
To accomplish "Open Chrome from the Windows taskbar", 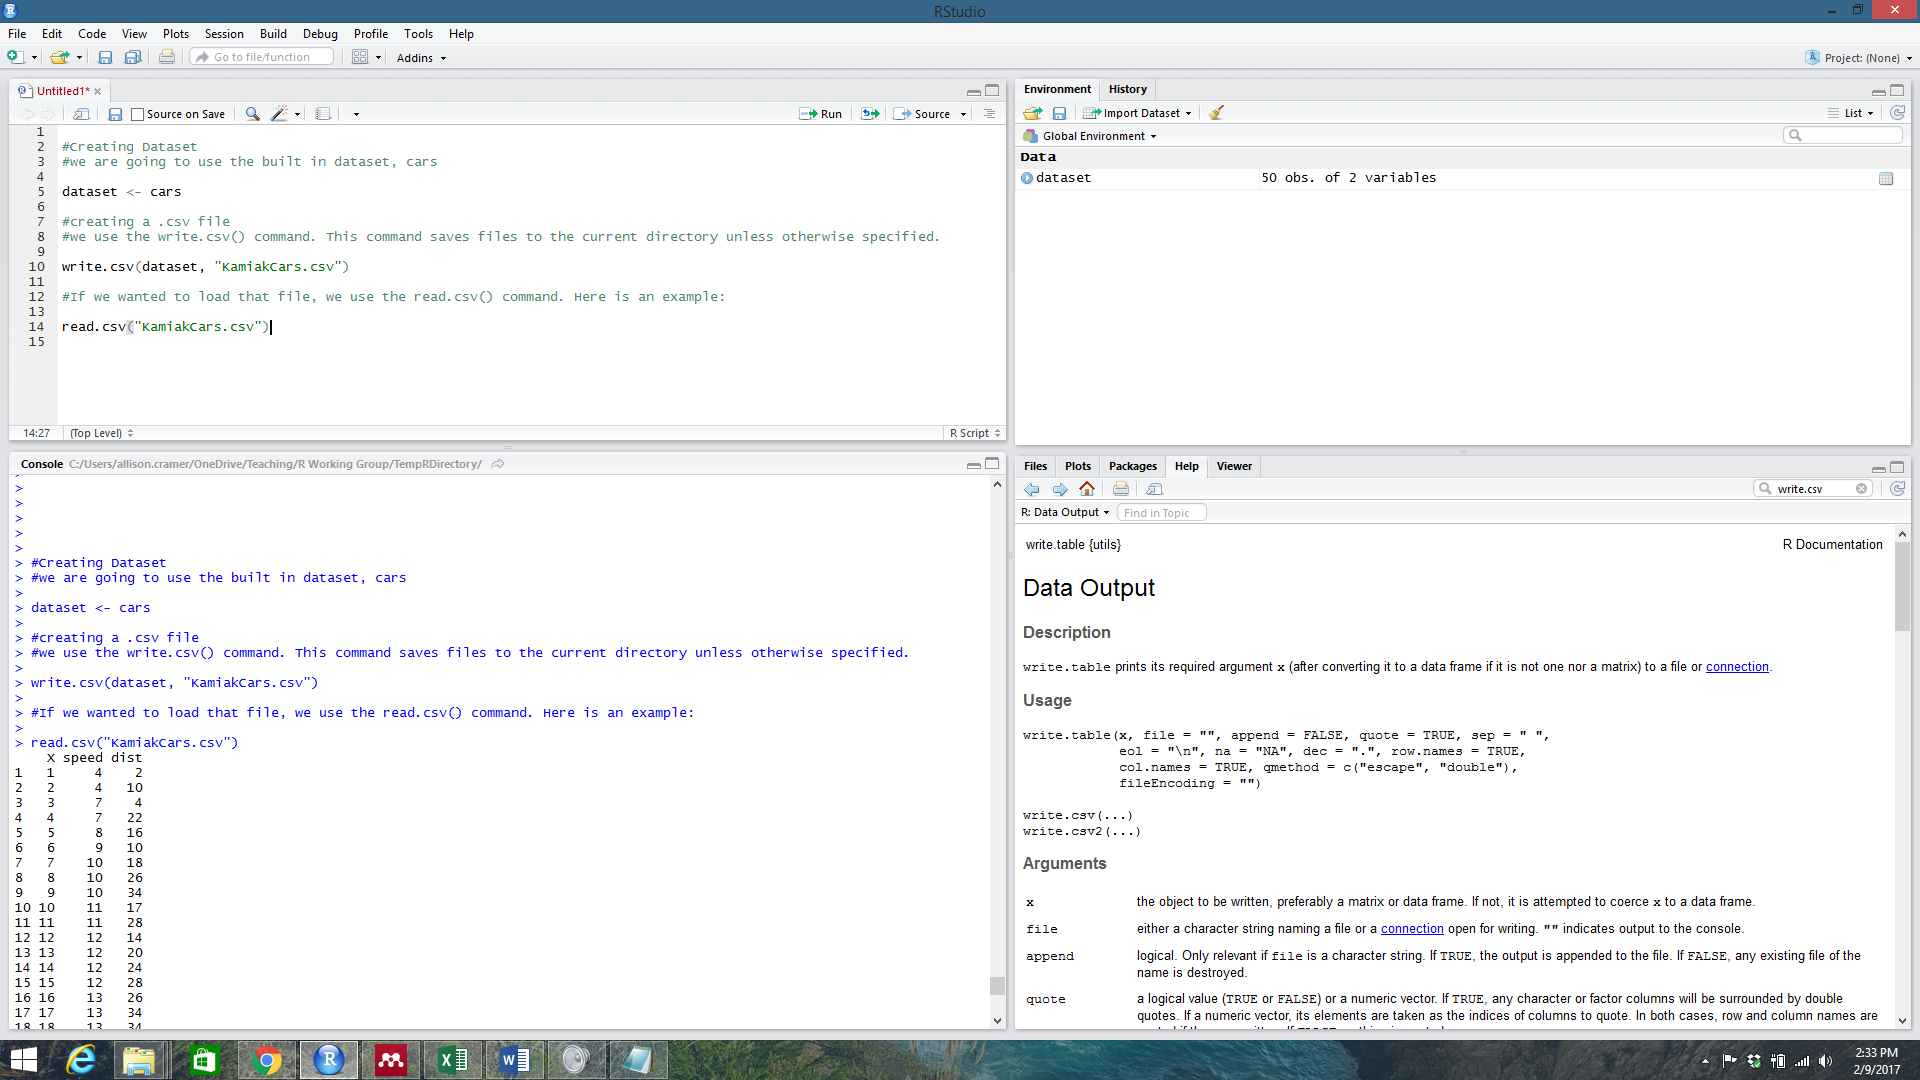I will pos(267,1060).
